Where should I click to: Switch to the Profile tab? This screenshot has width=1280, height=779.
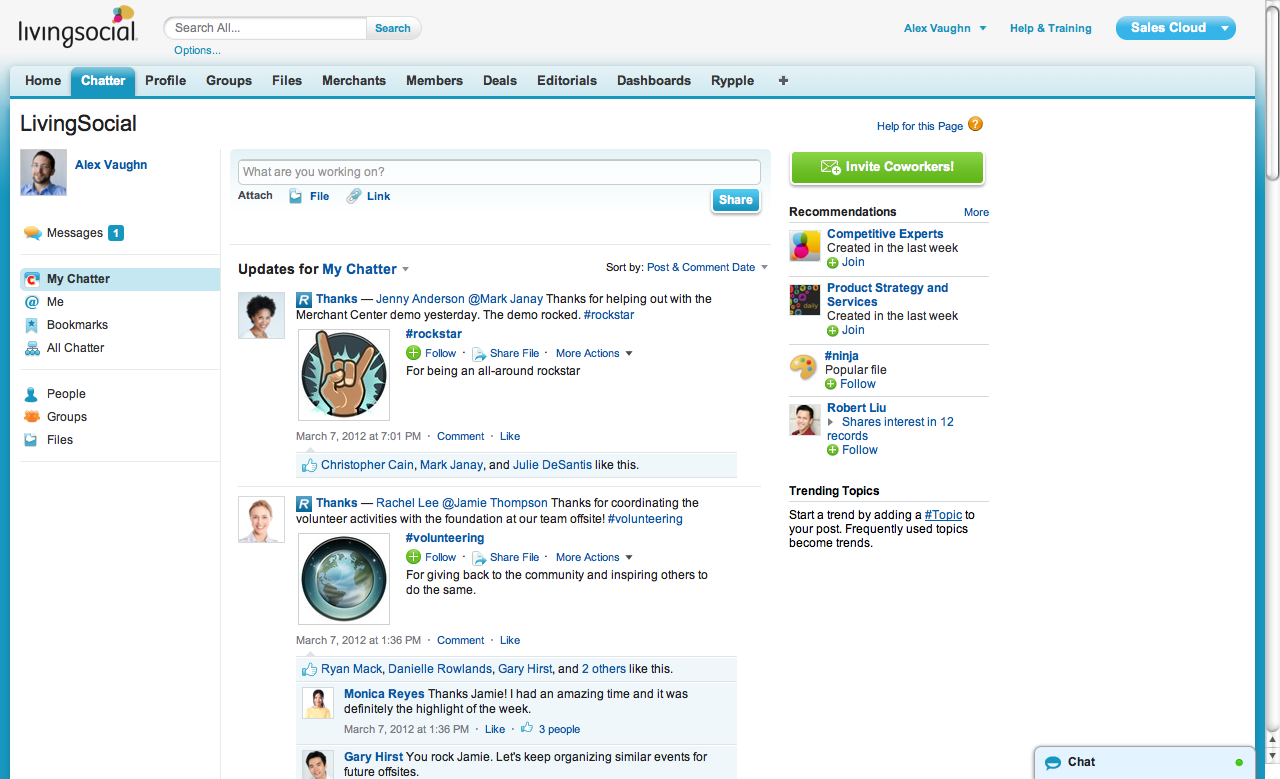(x=166, y=81)
